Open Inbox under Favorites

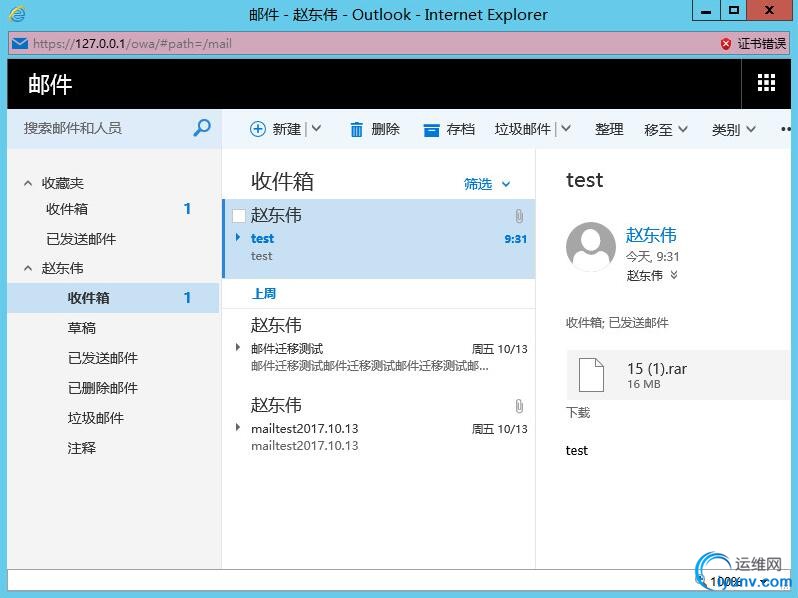click(113, 209)
